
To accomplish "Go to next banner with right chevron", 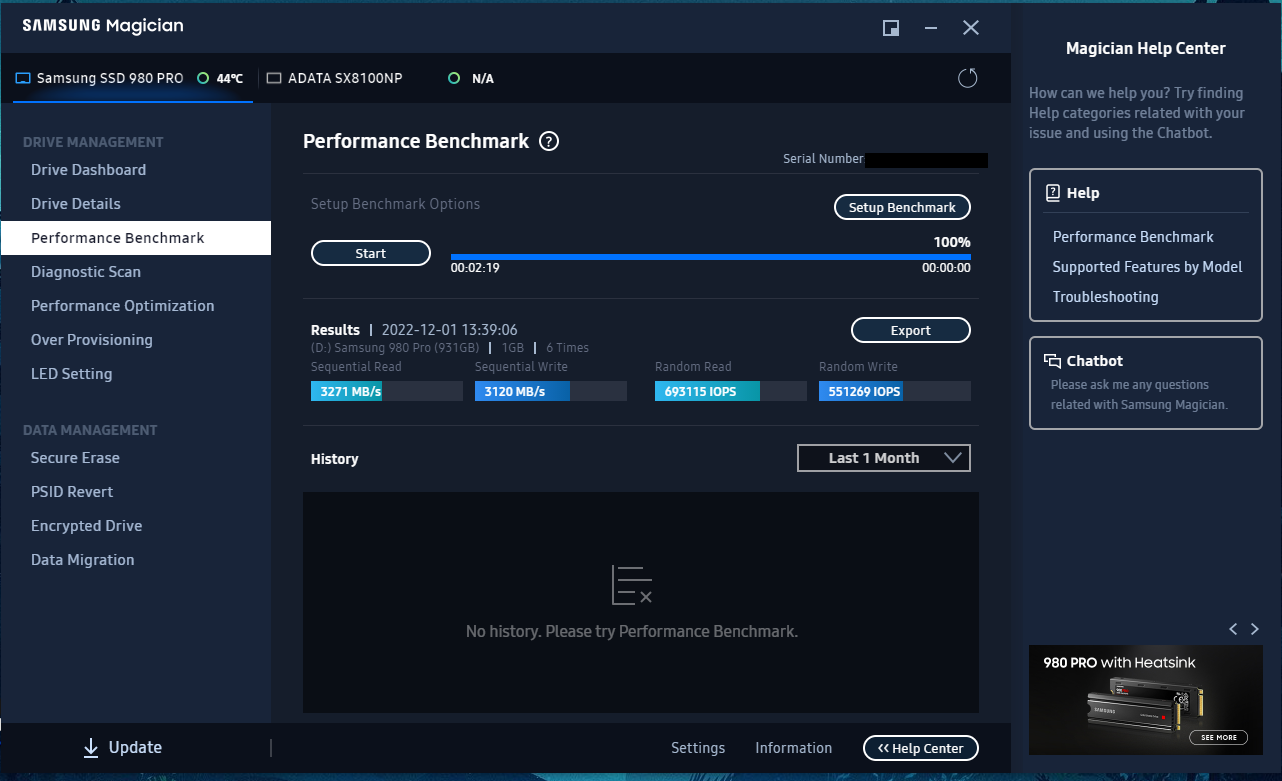I will [1255, 629].
